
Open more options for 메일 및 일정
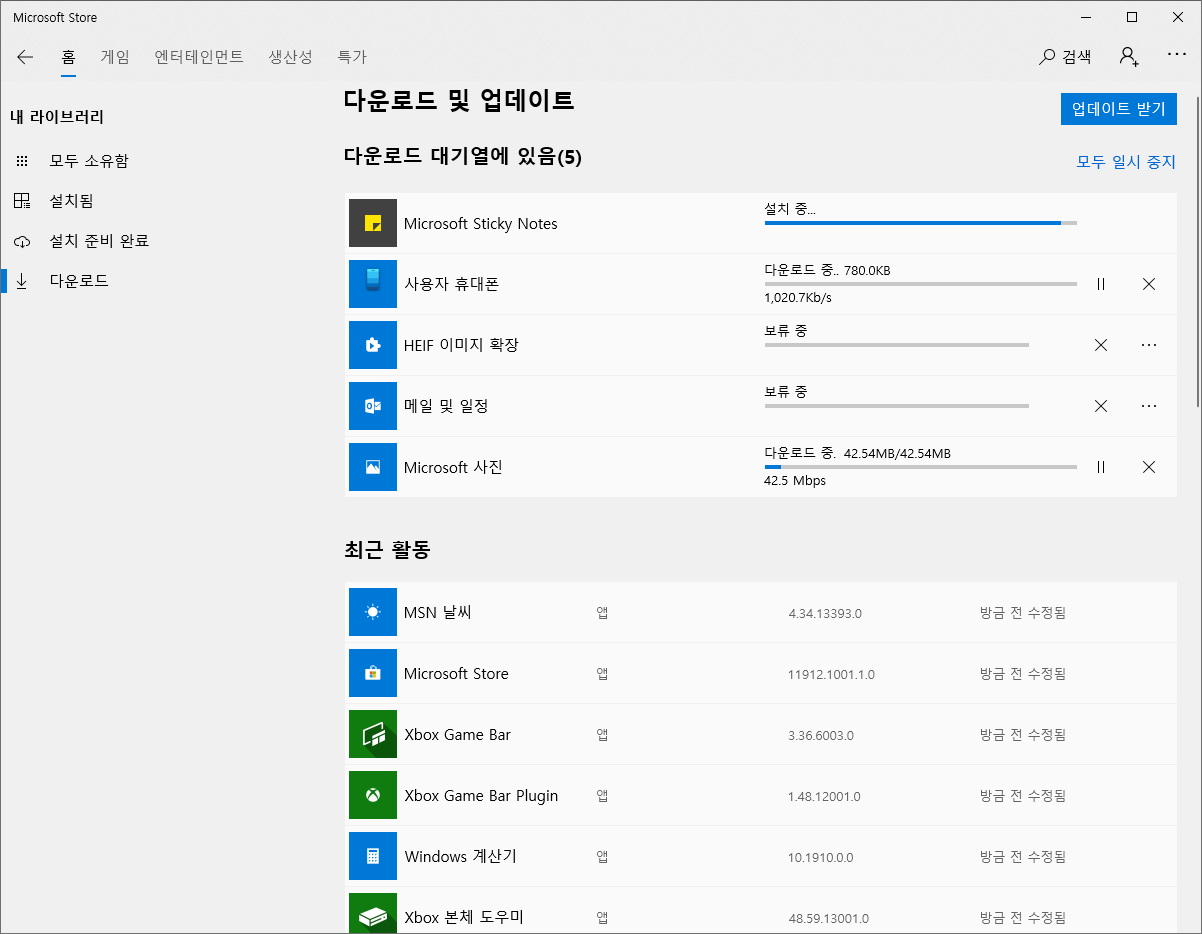click(x=1149, y=406)
